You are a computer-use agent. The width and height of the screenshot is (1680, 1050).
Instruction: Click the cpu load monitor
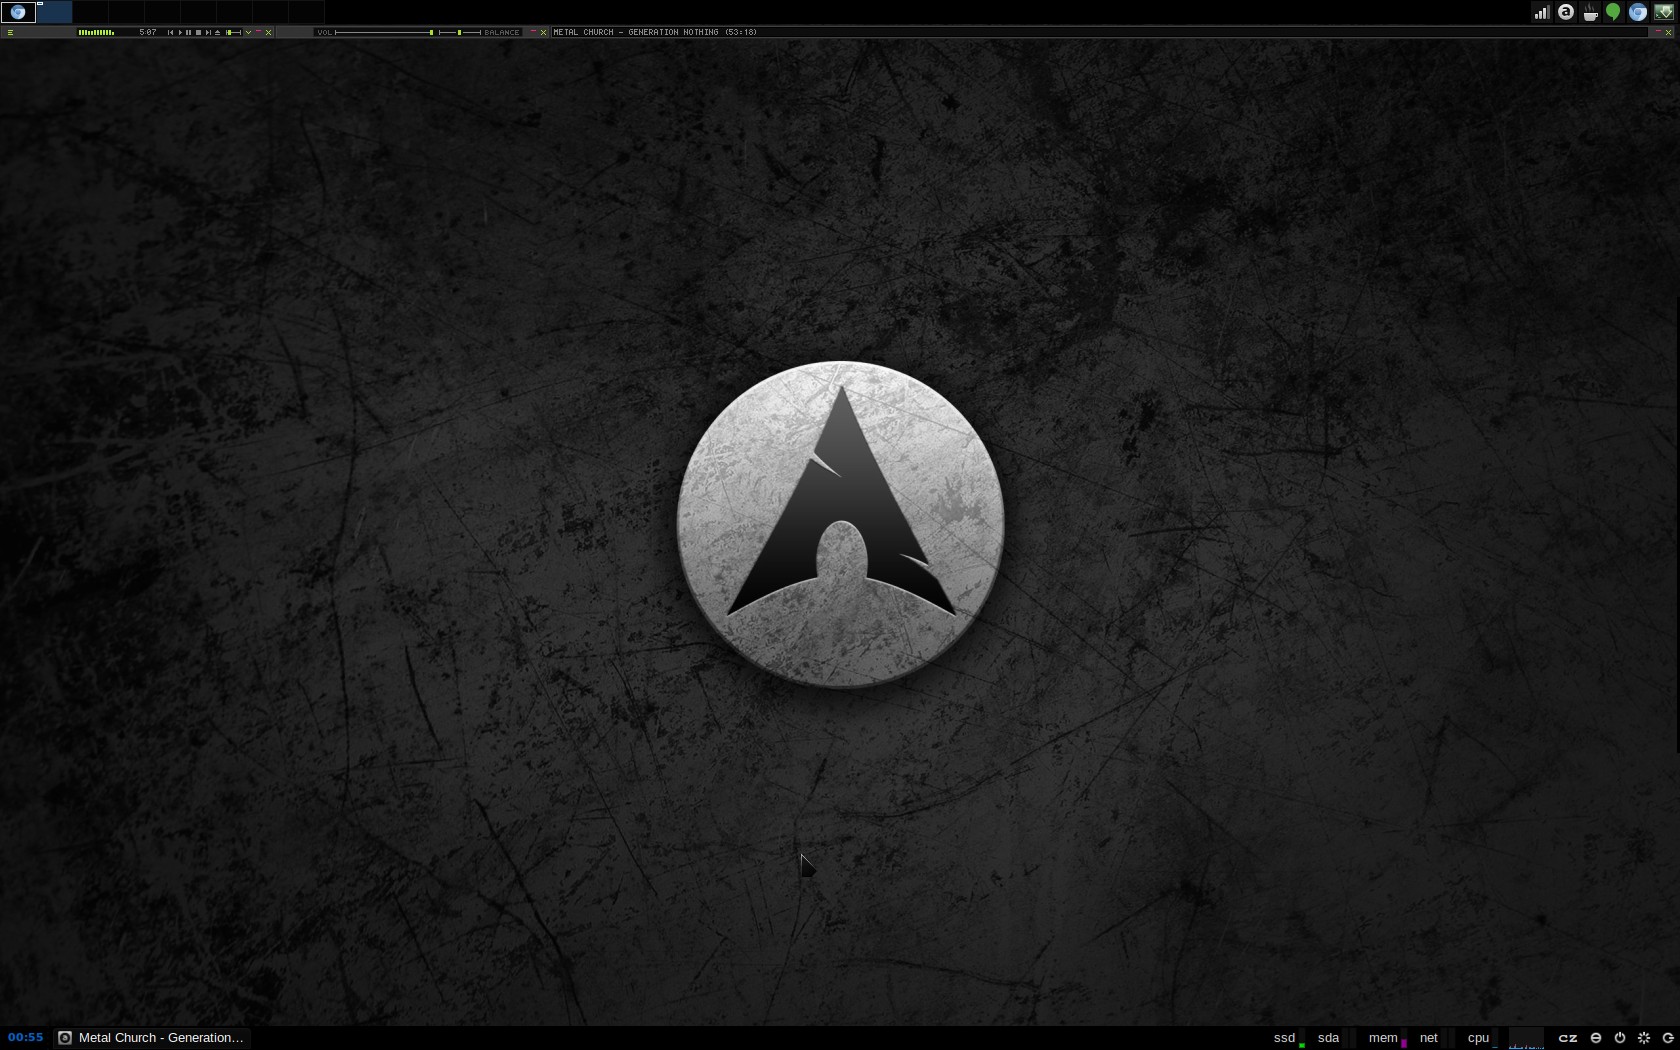click(x=1481, y=1038)
